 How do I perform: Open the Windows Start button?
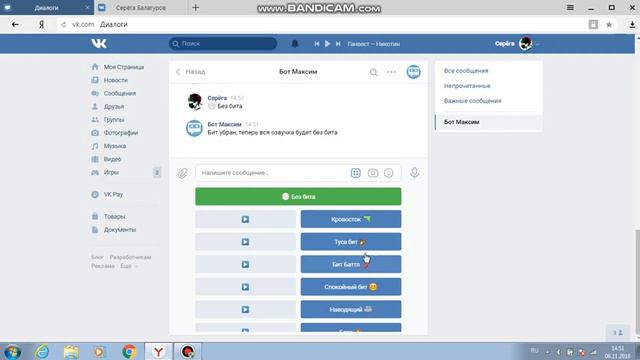pyautogui.click(x=13, y=351)
